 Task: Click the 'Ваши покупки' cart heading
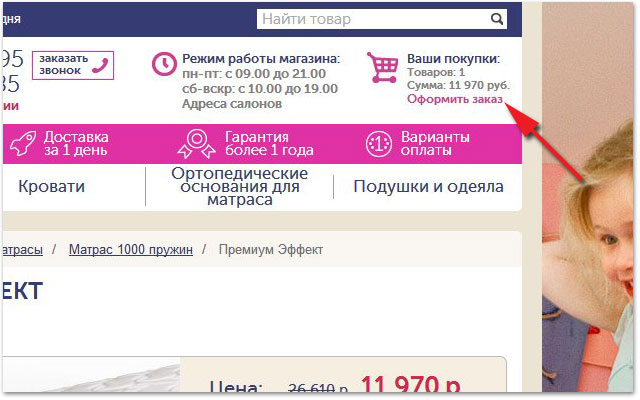click(453, 59)
